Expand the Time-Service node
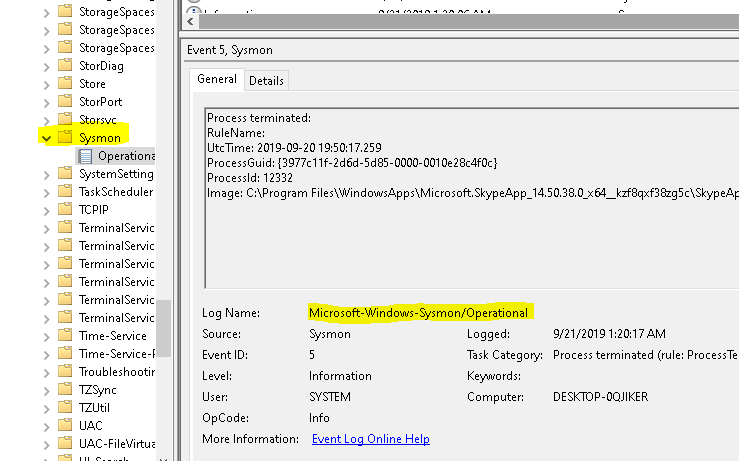Image resolution: width=739 pixels, height=461 pixels. pos(47,337)
